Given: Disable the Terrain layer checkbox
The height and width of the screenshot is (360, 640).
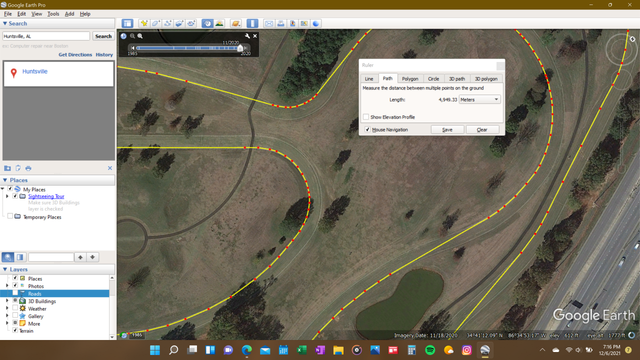Looking at the screenshot, I should [15, 331].
